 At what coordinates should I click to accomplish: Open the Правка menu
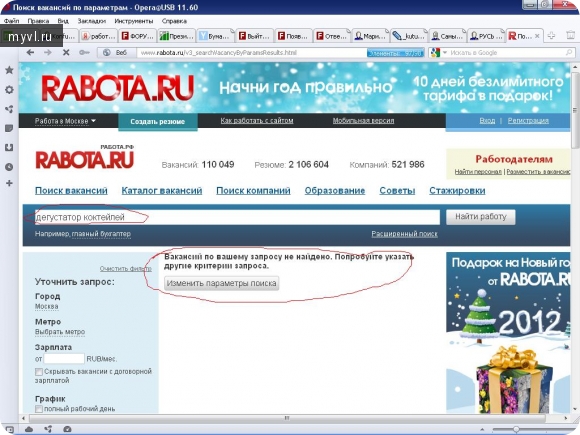coord(38,21)
